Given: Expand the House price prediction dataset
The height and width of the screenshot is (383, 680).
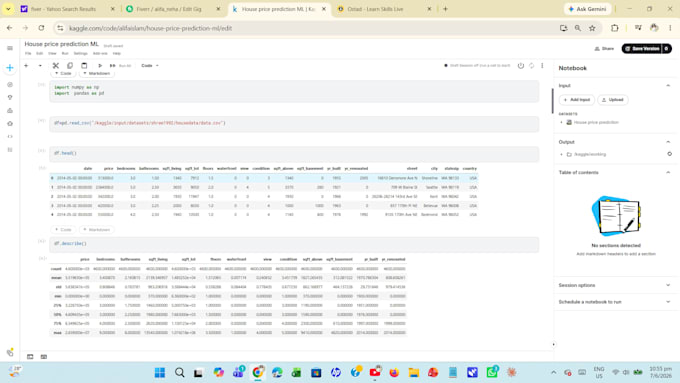Looking at the screenshot, I should pyautogui.click(x=562, y=122).
